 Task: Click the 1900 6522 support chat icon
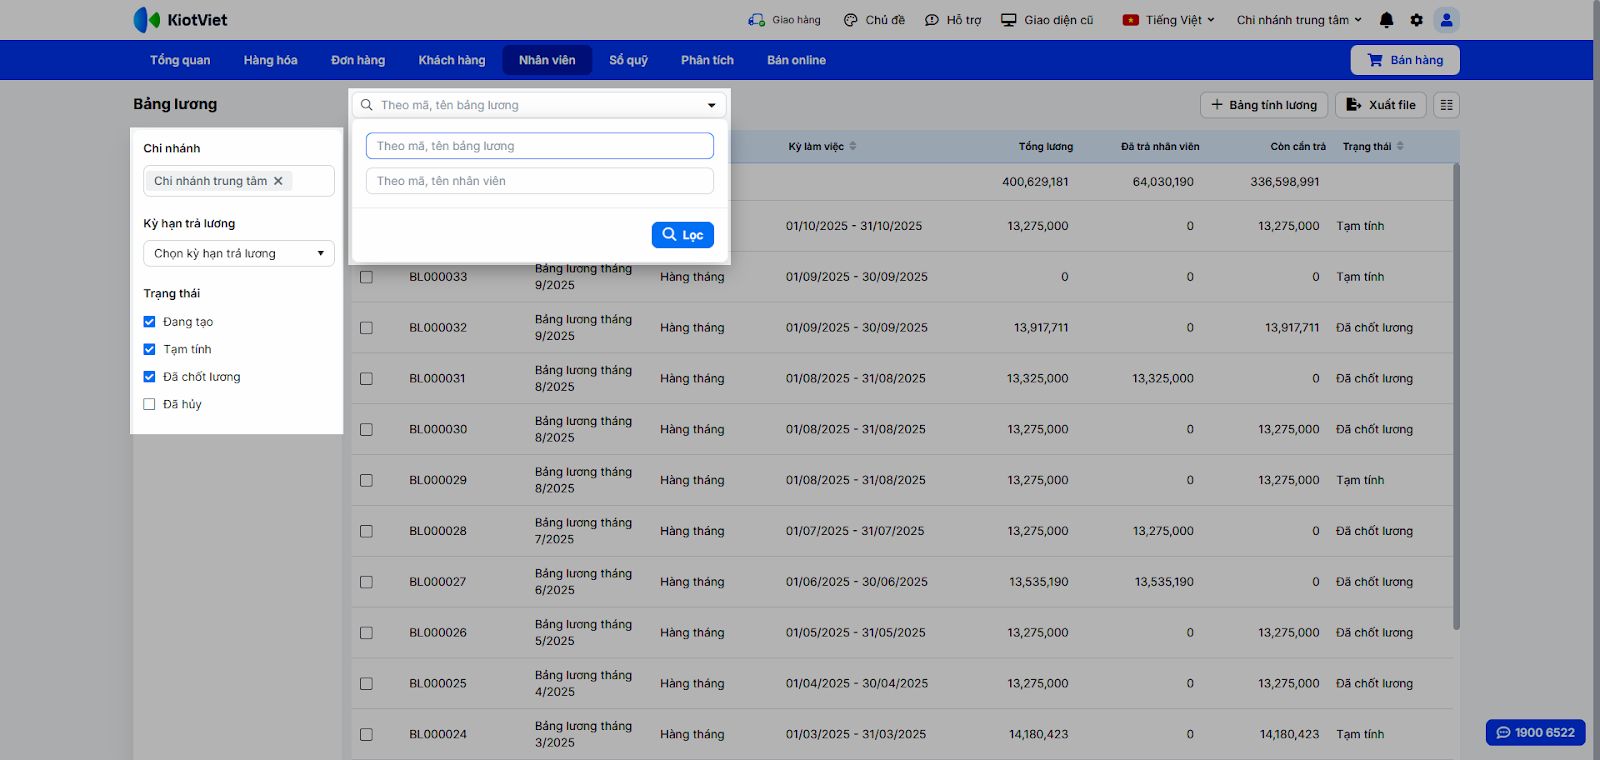[x=1503, y=733]
